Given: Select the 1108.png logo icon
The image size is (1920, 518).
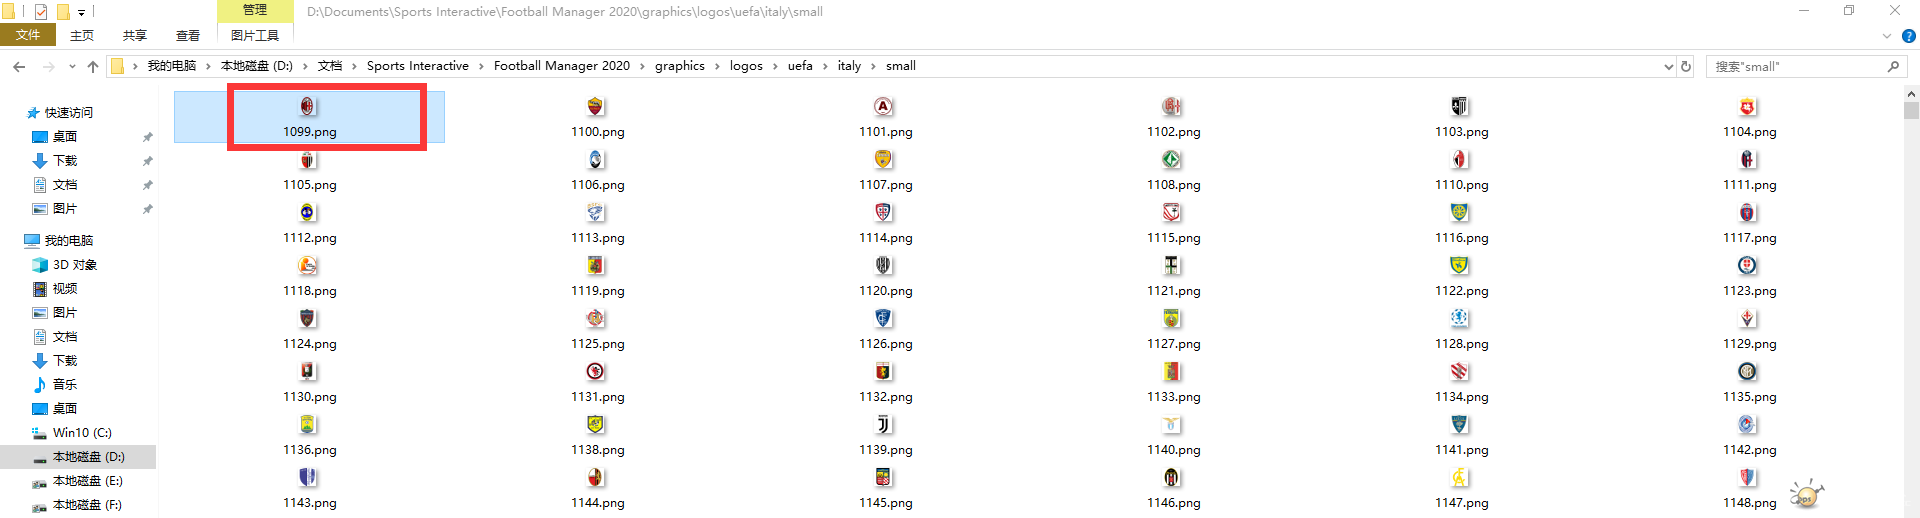Looking at the screenshot, I should coord(1172,159).
